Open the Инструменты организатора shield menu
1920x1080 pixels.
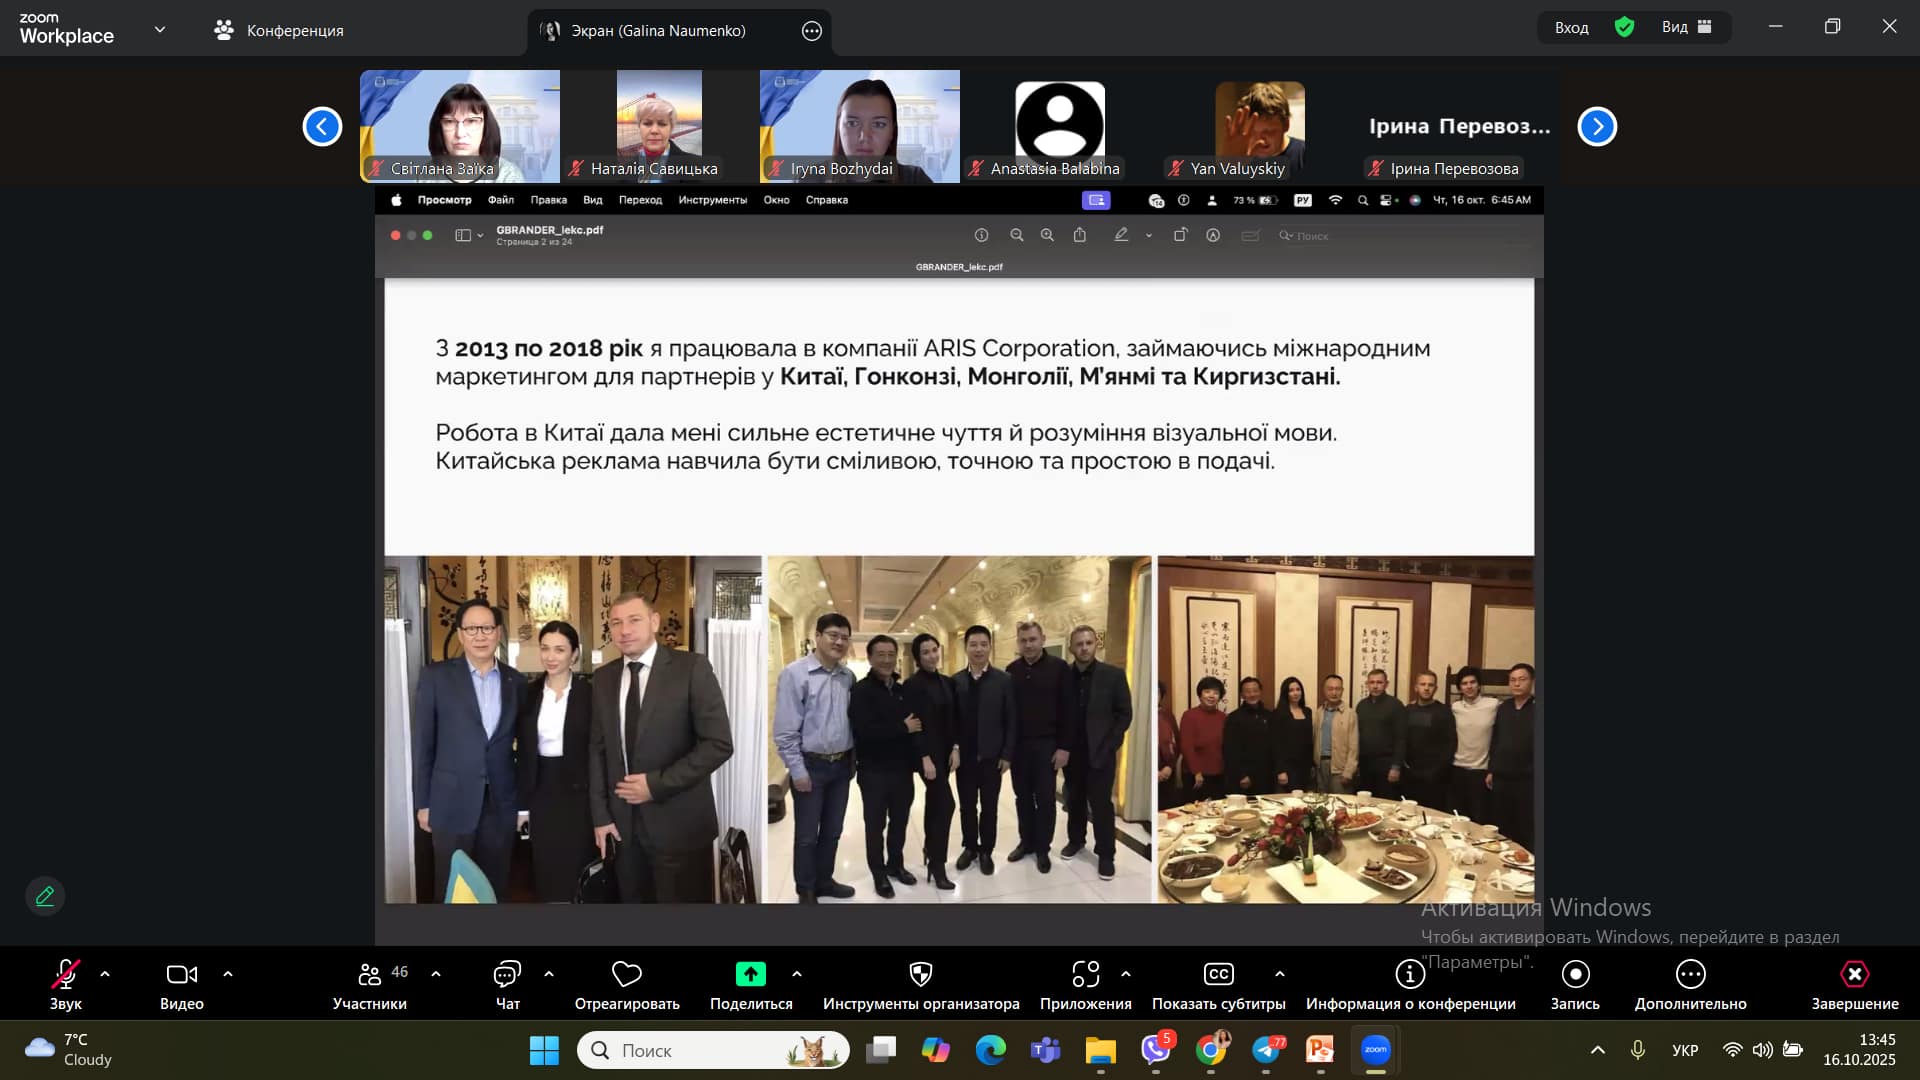(920, 975)
